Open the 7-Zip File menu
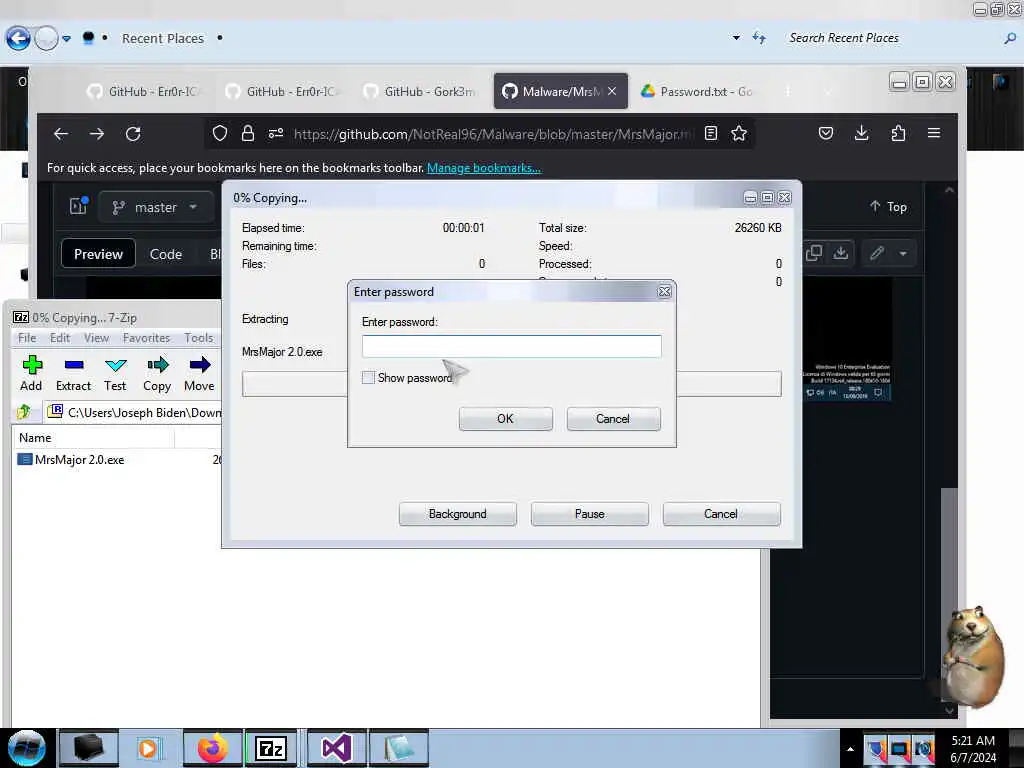1024x768 pixels. tap(27, 338)
